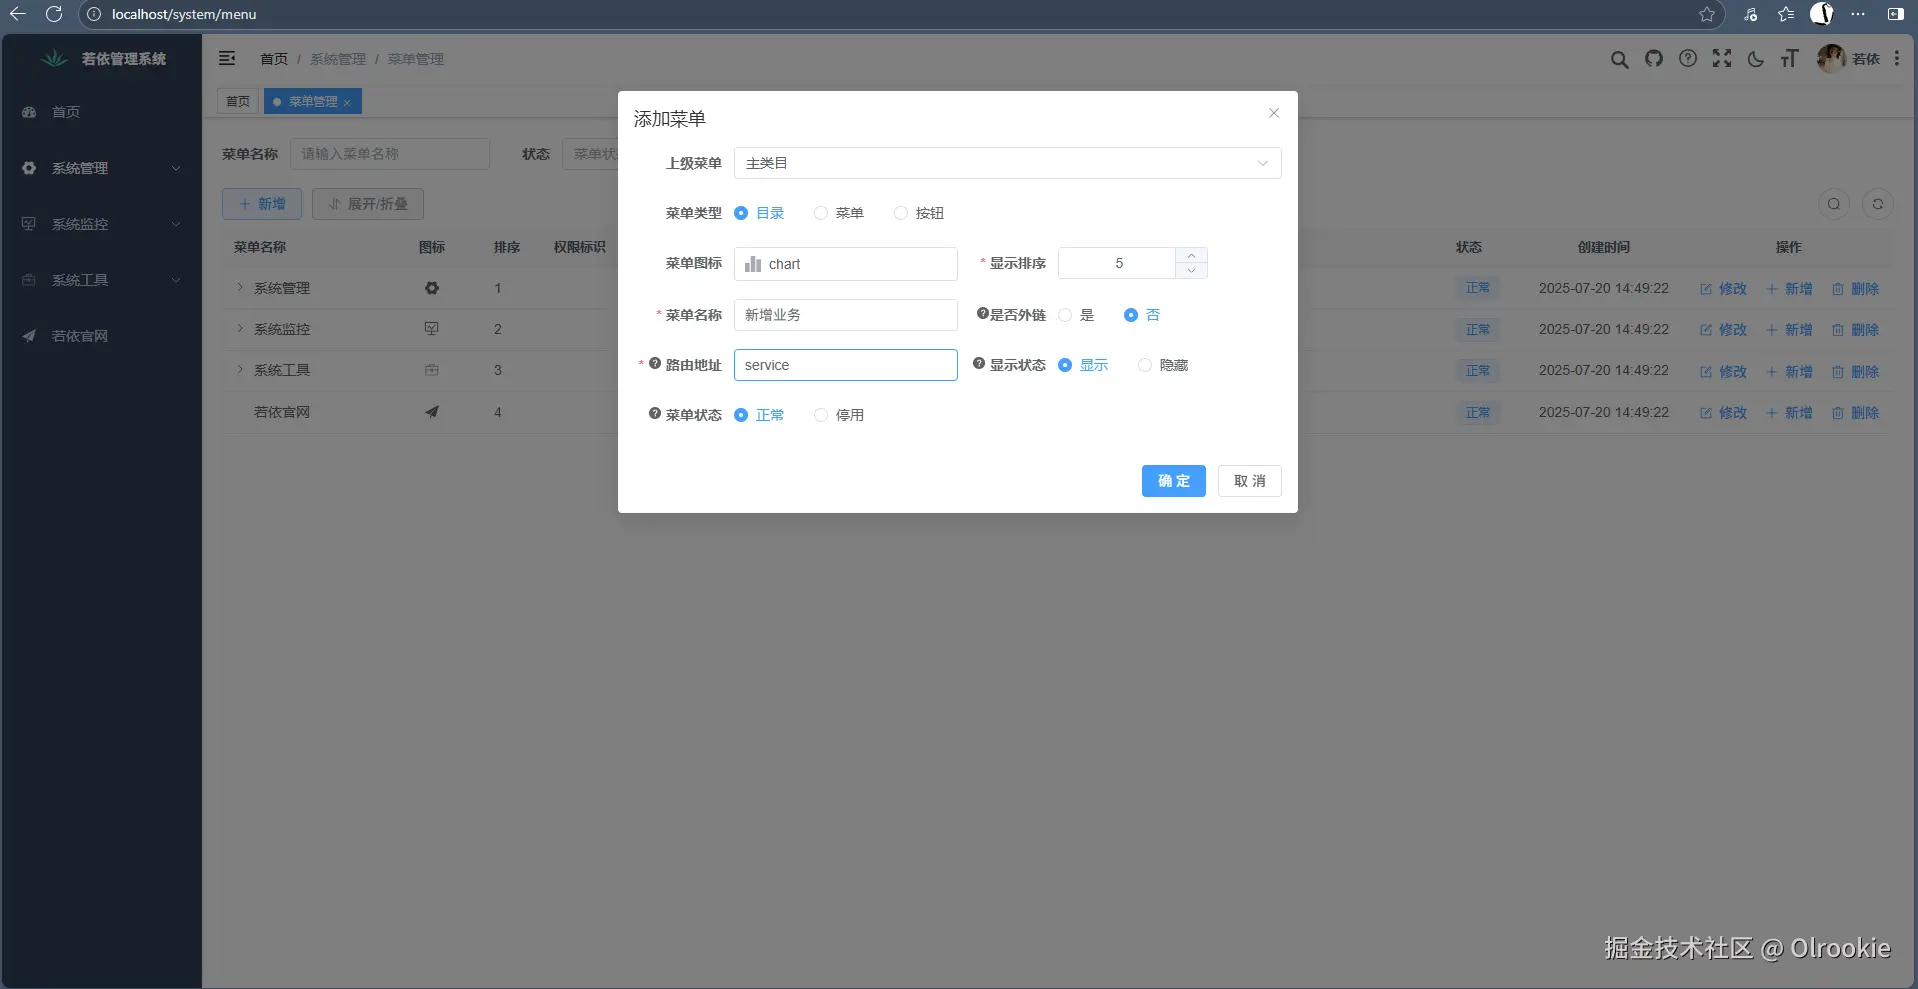Click the help icon beside 菜单状态
The width and height of the screenshot is (1918, 989).
click(655, 414)
